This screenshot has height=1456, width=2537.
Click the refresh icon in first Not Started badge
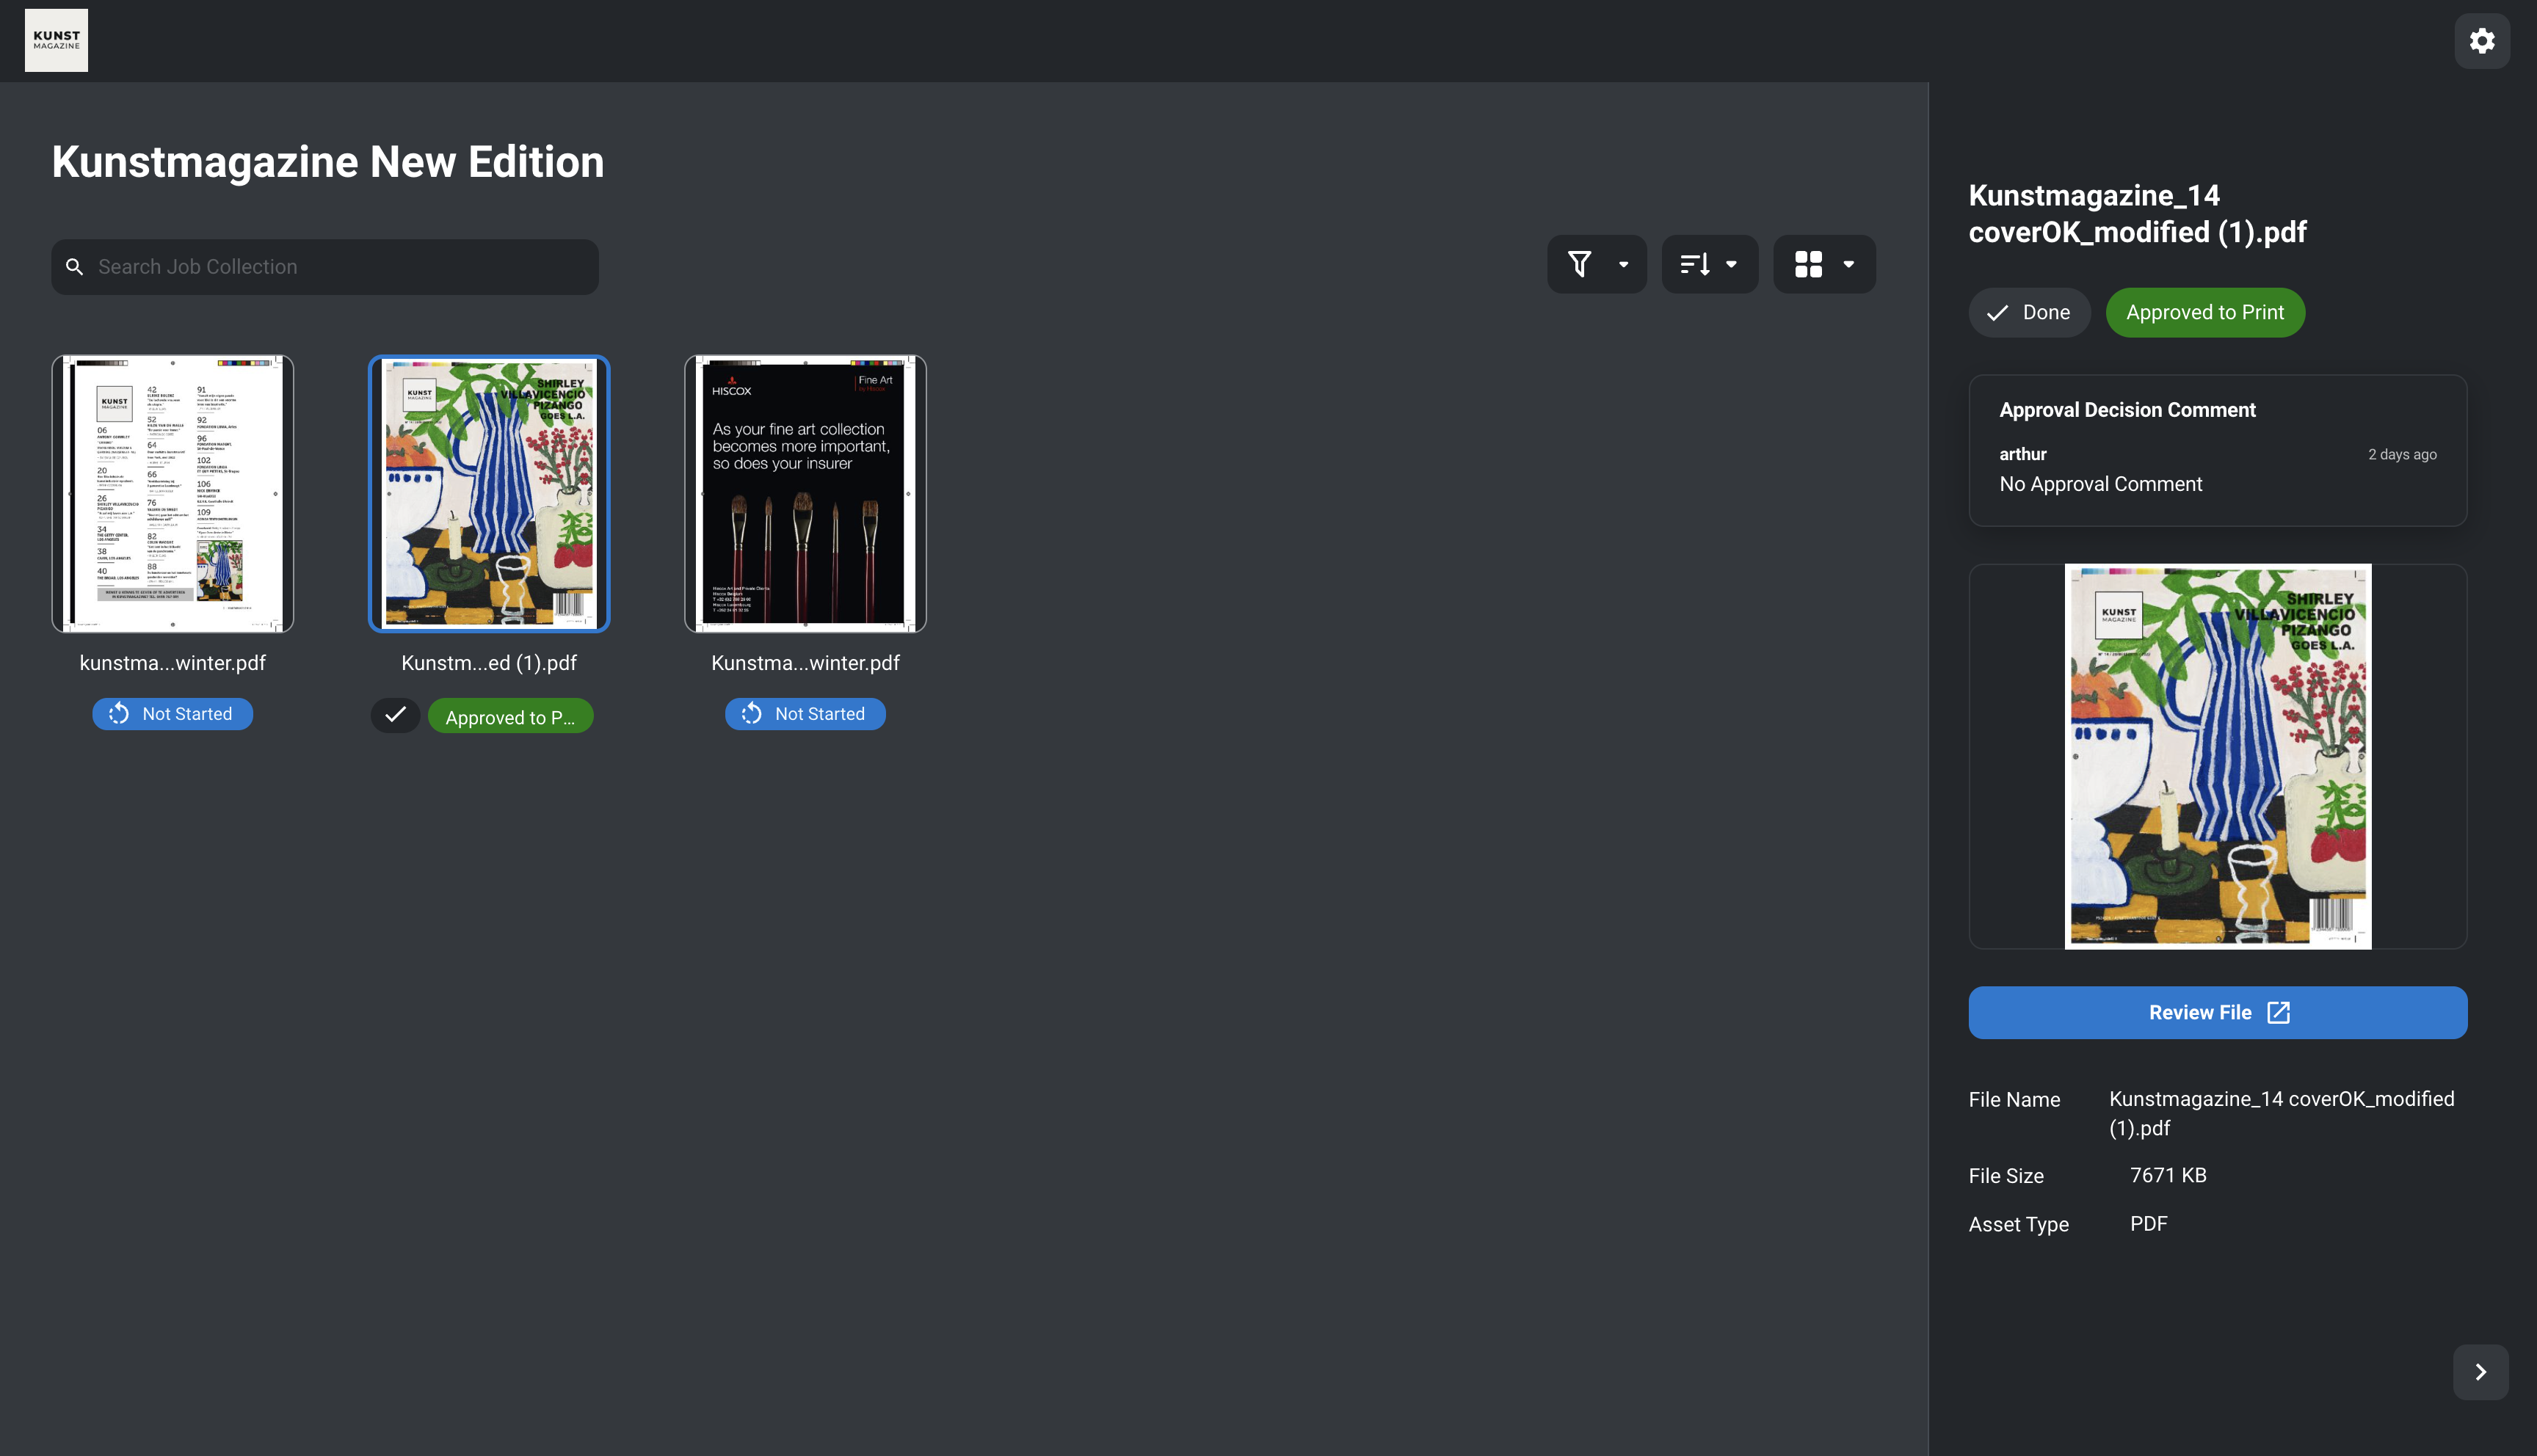coord(118,714)
